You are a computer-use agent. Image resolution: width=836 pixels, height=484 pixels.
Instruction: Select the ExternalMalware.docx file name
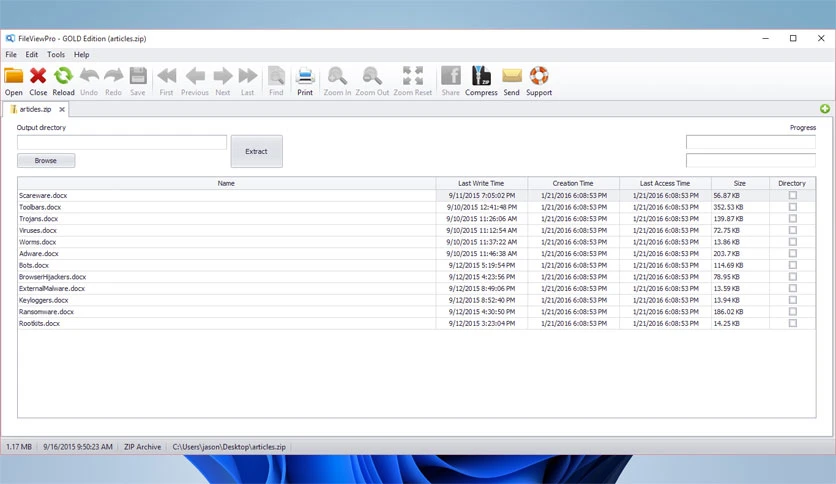[x=52, y=288]
